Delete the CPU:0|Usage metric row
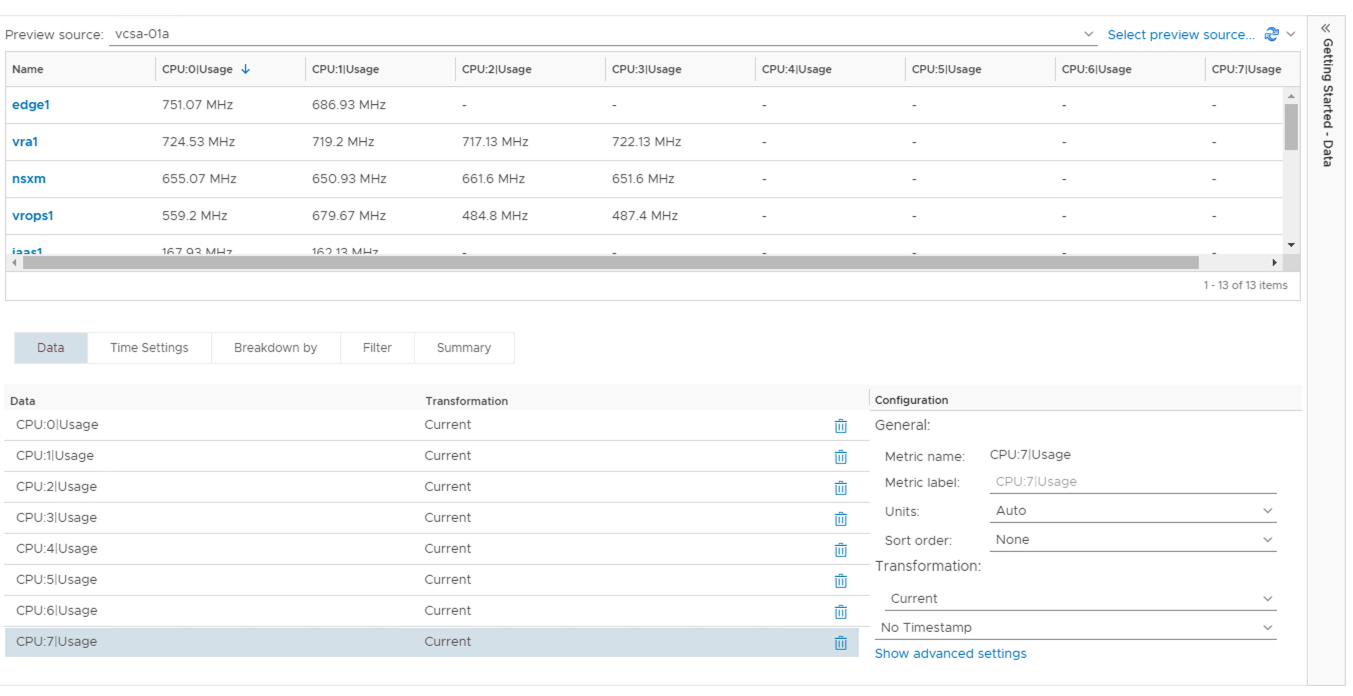This screenshot has height=696, width=1353. [x=840, y=426]
